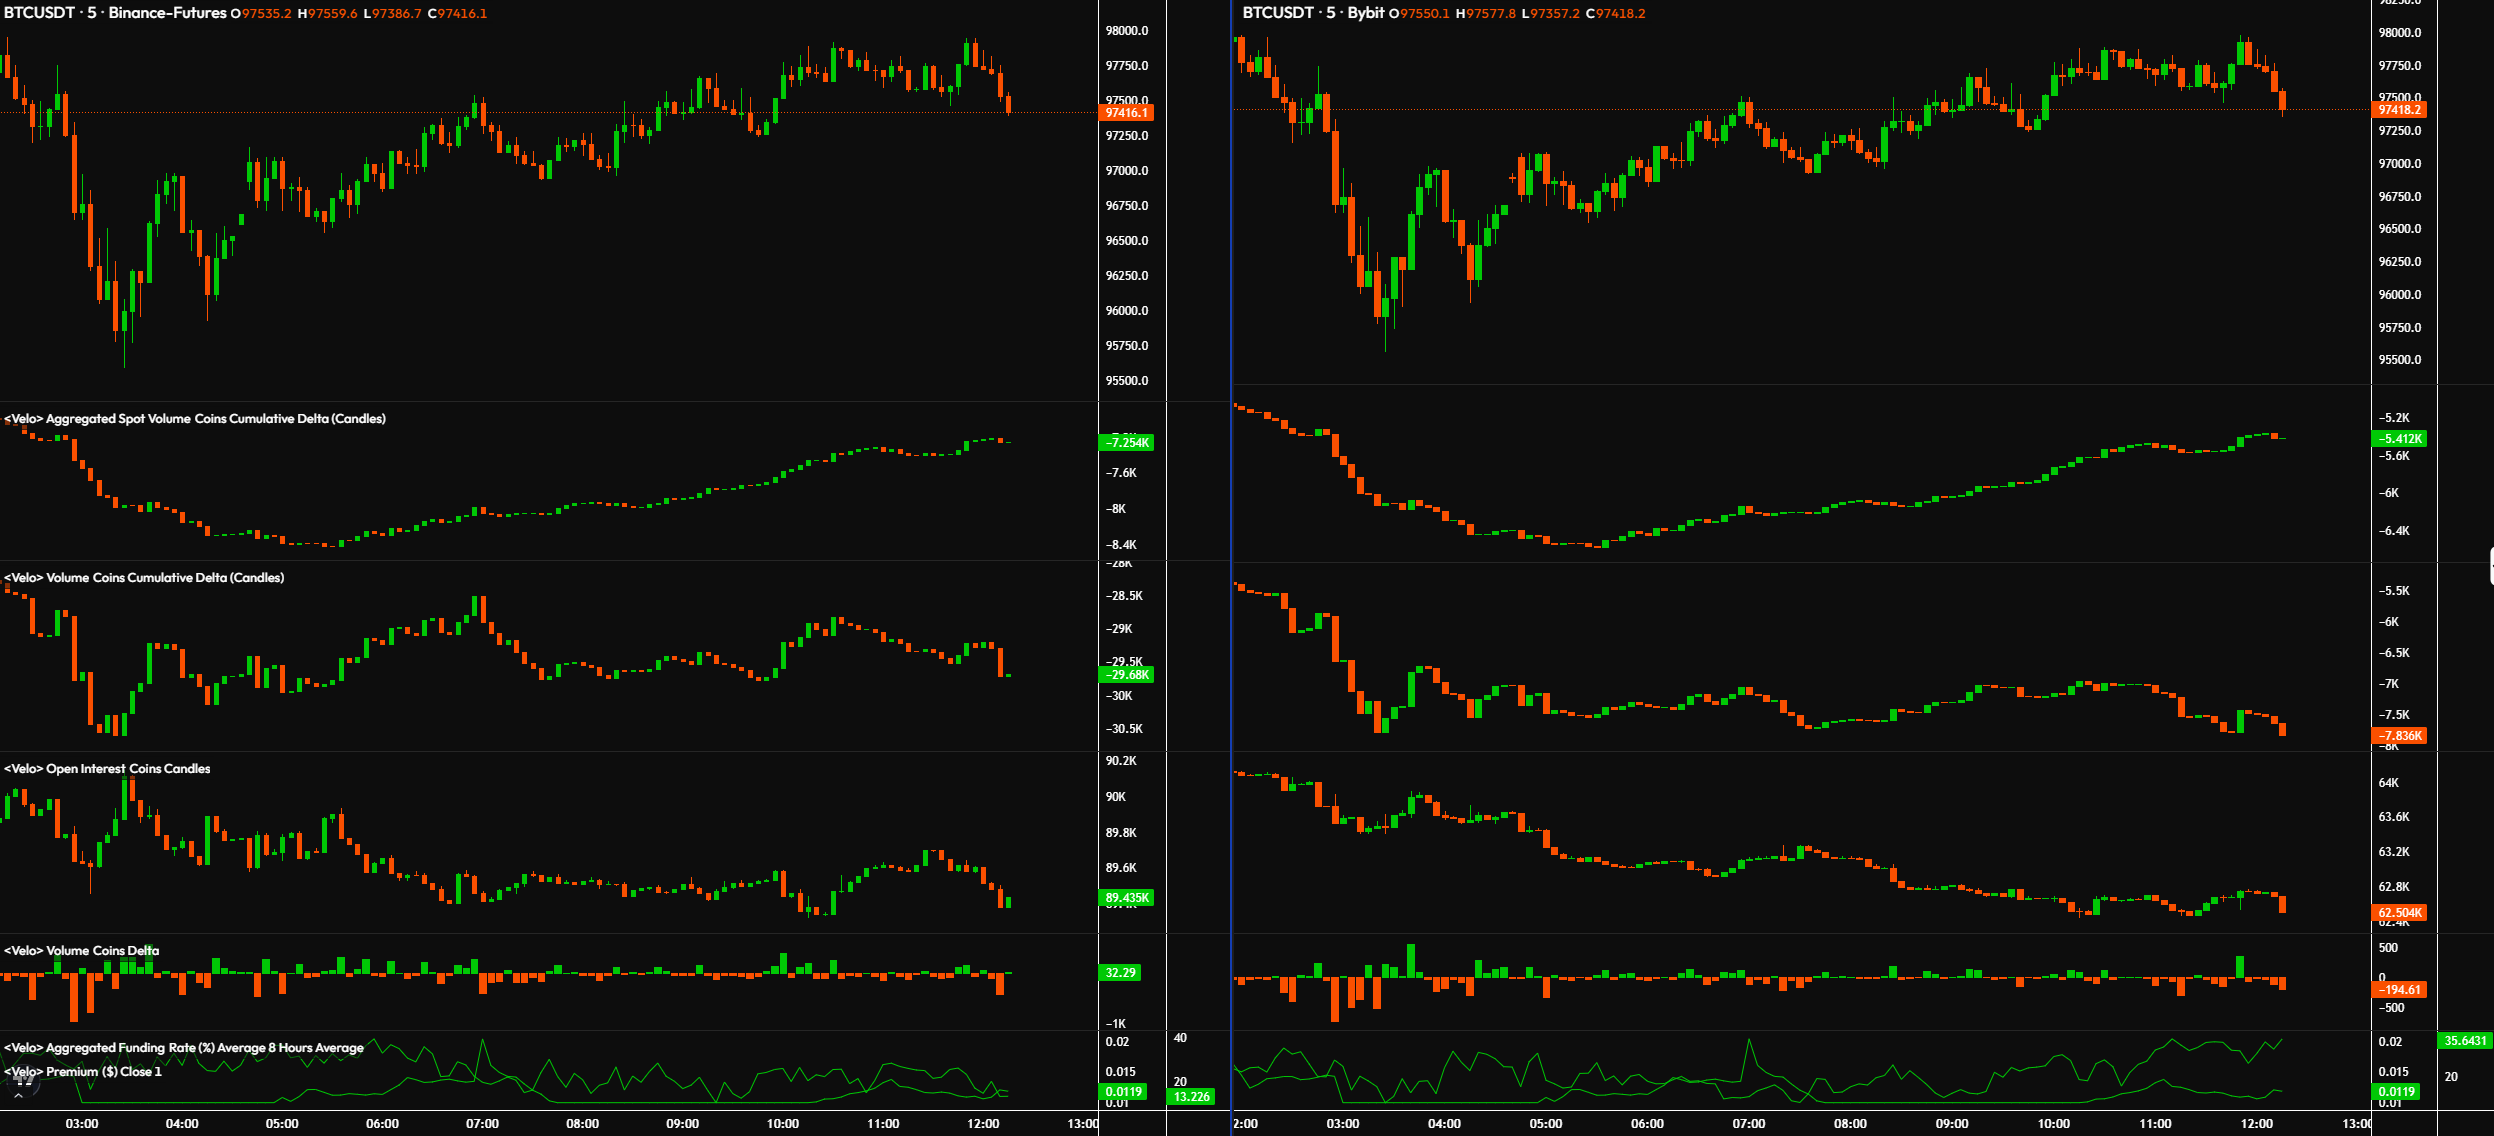Select the Open Interest Coins Candles legend
Image resolution: width=2494 pixels, height=1136 pixels.
tap(107, 769)
